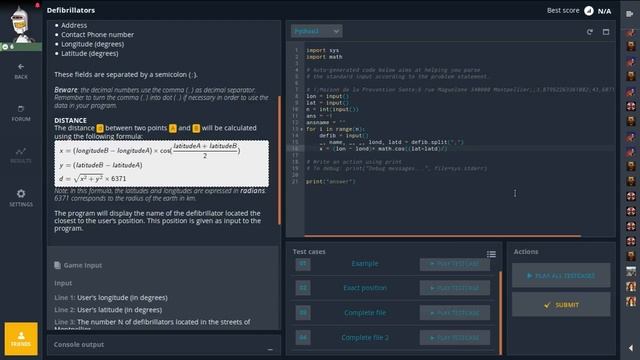The height and width of the screenshot is (360, 640).
Task: Click the highlighted point 'A' label
Action: pos(173,128)
